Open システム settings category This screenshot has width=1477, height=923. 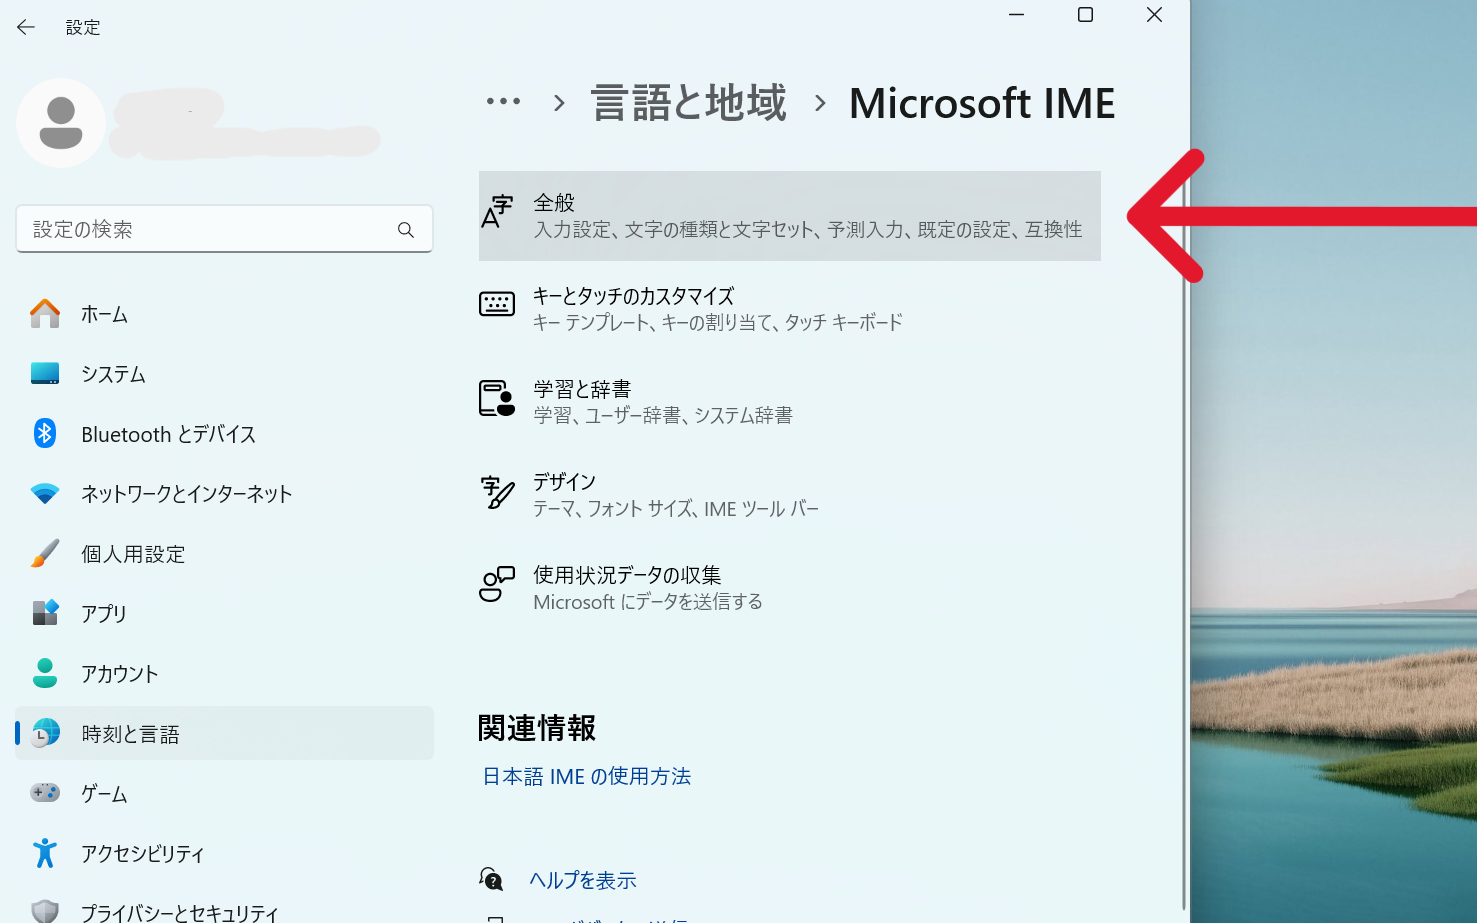[224, 374]
